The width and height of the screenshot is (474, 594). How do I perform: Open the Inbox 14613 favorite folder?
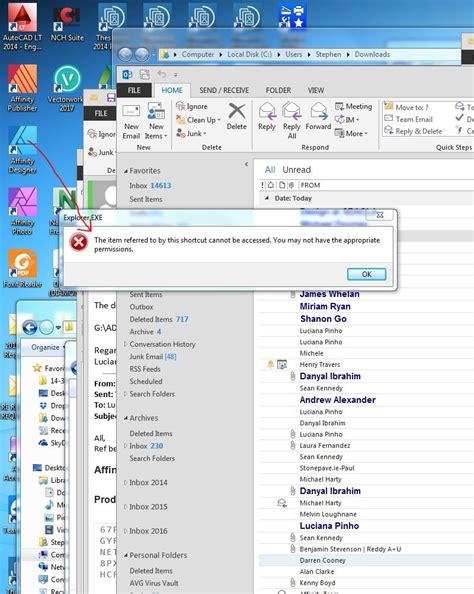(x=150, y=185)
